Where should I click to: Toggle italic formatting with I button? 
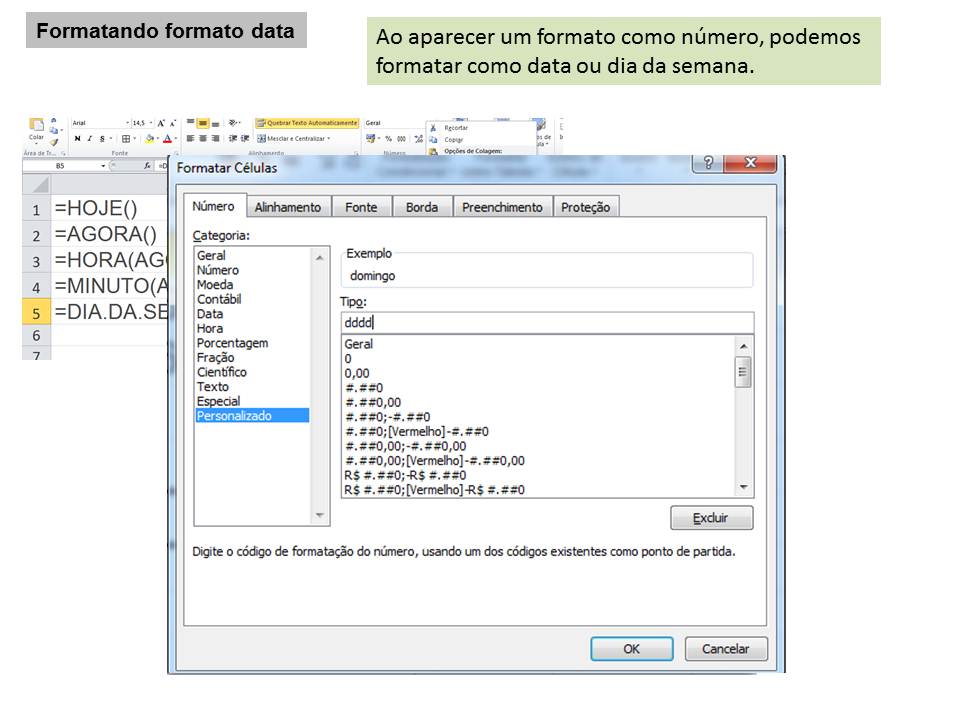coord(90,137)
